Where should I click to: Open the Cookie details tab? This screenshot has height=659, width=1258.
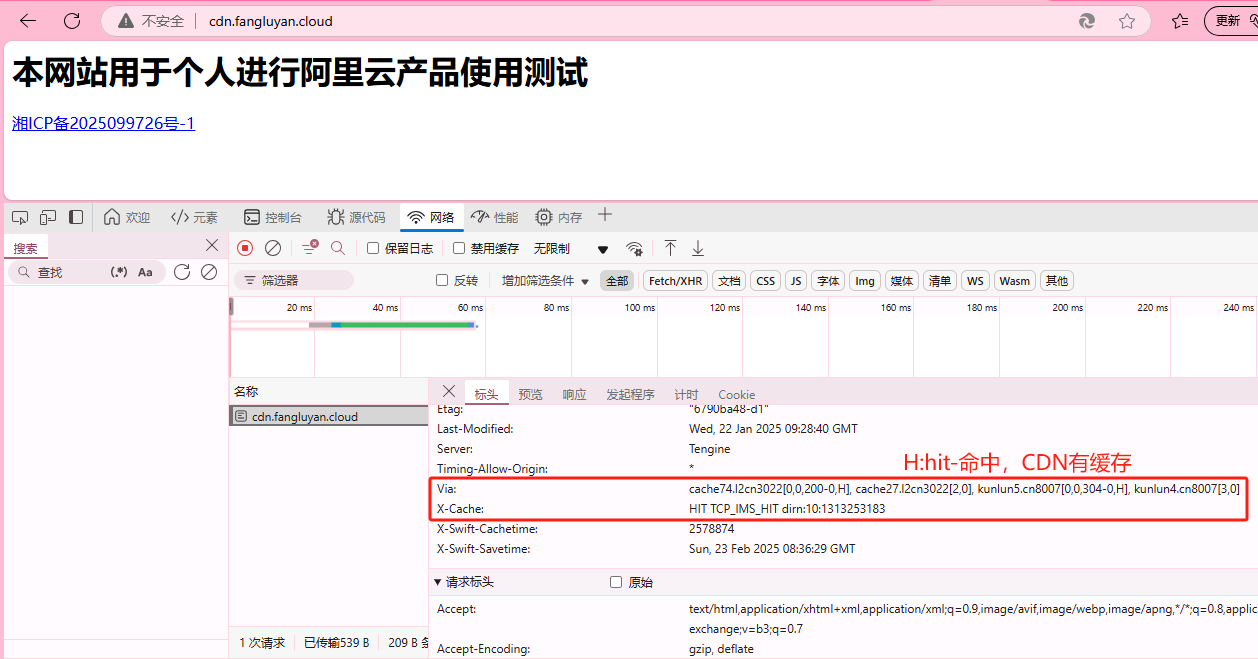tap(737, 394)
